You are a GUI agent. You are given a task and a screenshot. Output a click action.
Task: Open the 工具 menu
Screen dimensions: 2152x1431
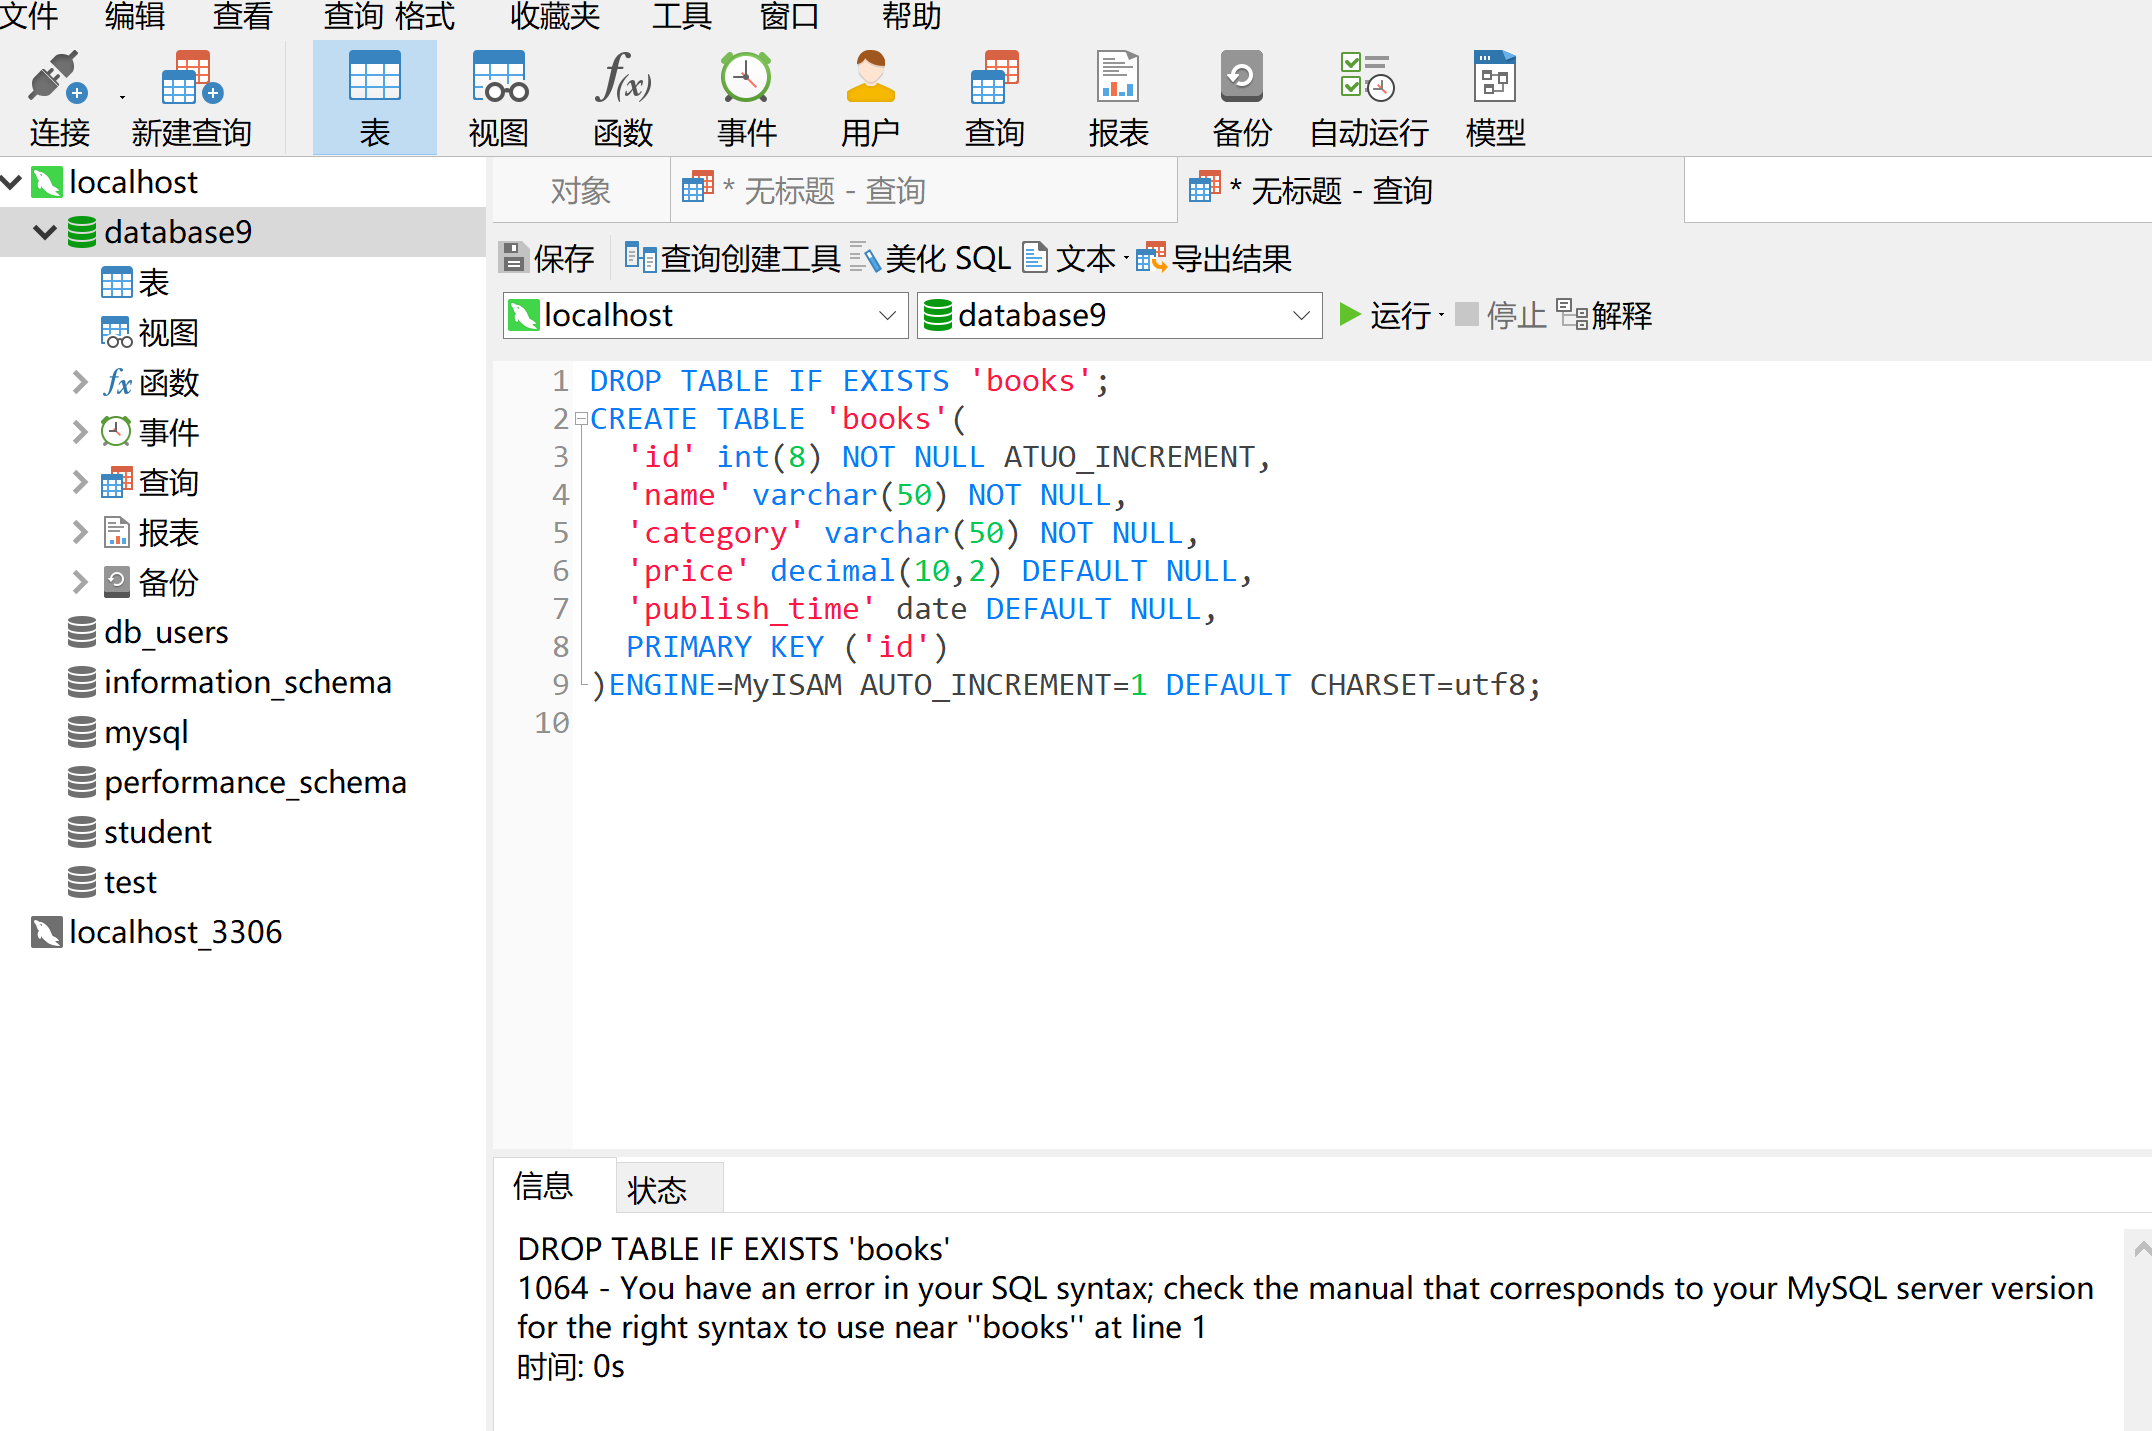point(681,16)
